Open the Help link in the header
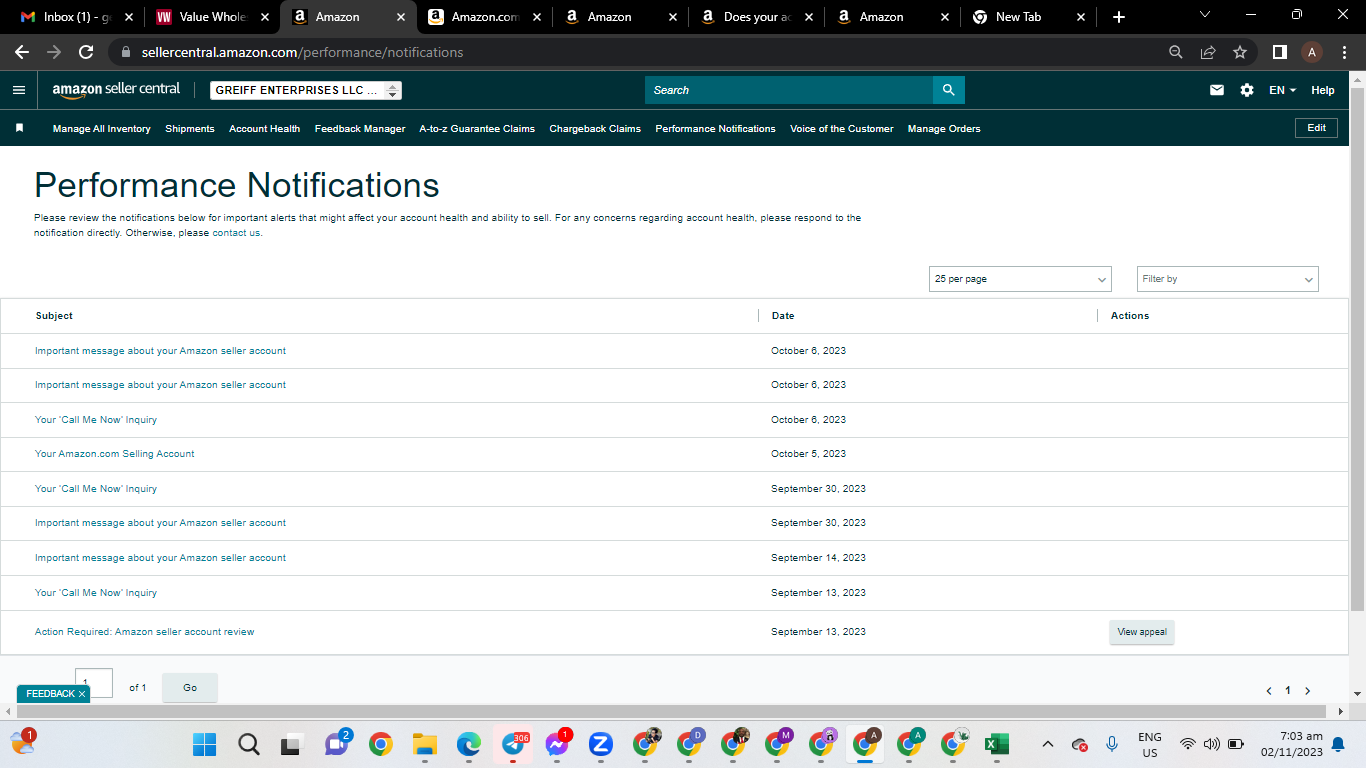The width and height of the screenshot is (1366, 768). (1323, 90)
